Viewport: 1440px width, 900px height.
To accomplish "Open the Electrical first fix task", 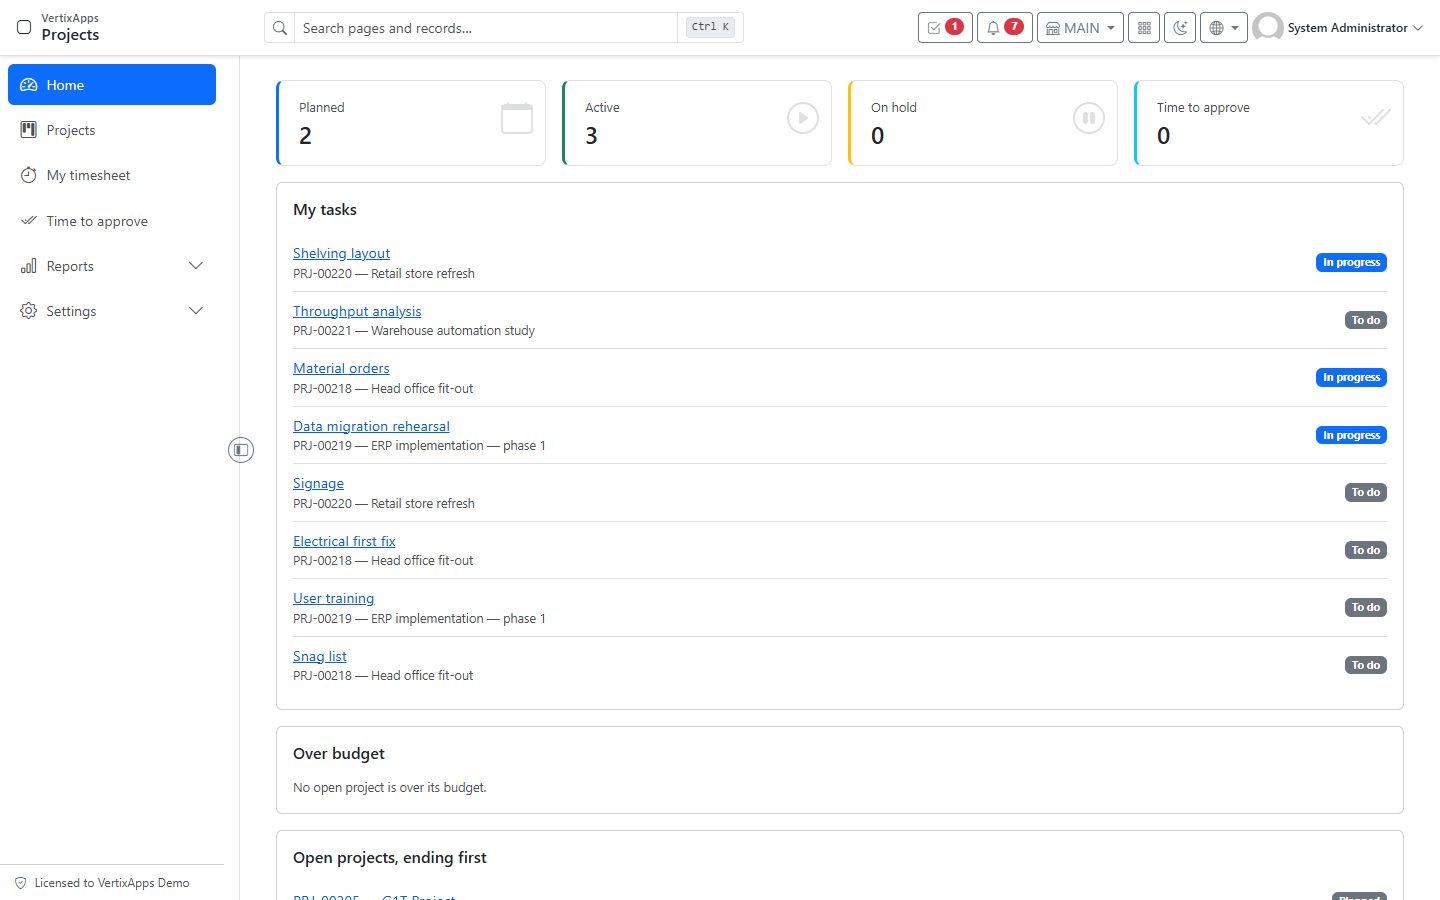I will pos(344,541).
